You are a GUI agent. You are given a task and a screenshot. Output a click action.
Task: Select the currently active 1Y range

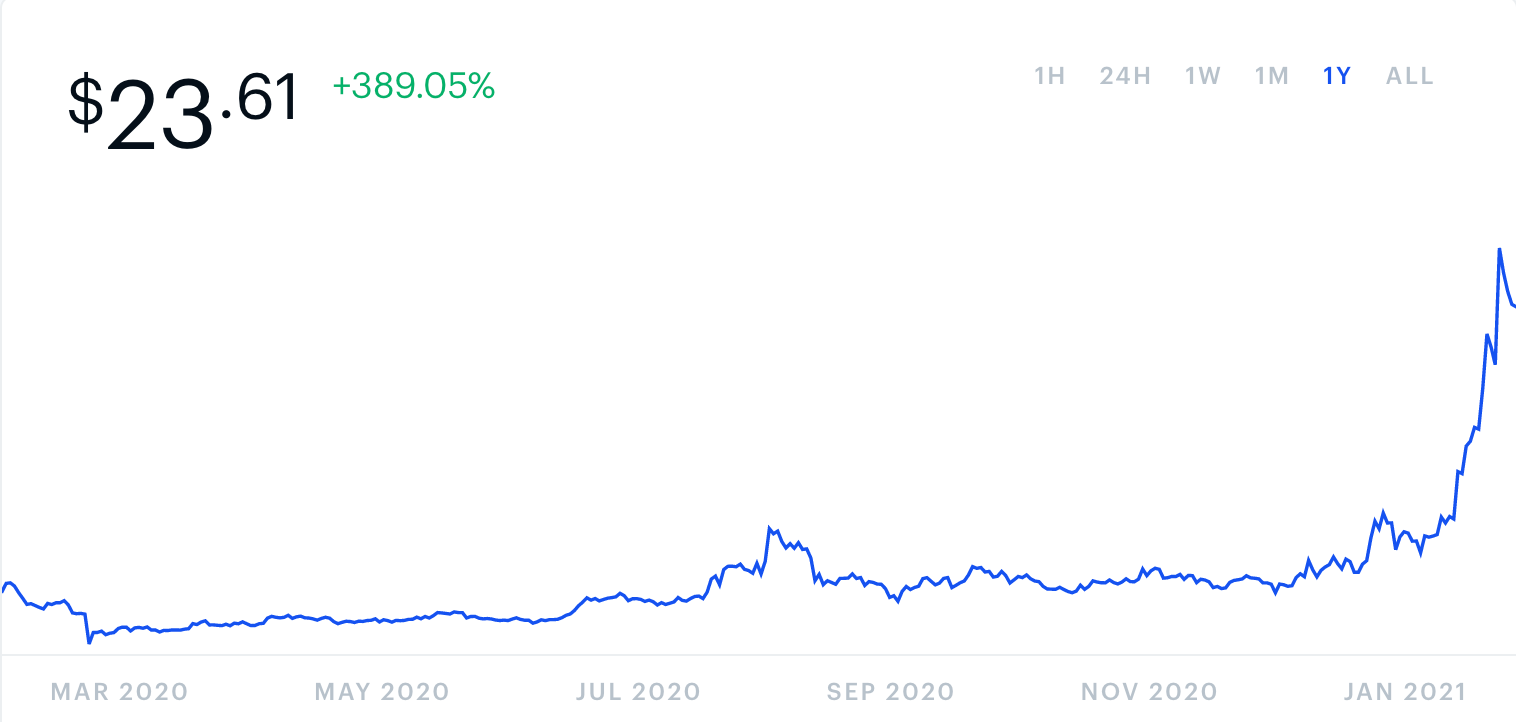1335,75
